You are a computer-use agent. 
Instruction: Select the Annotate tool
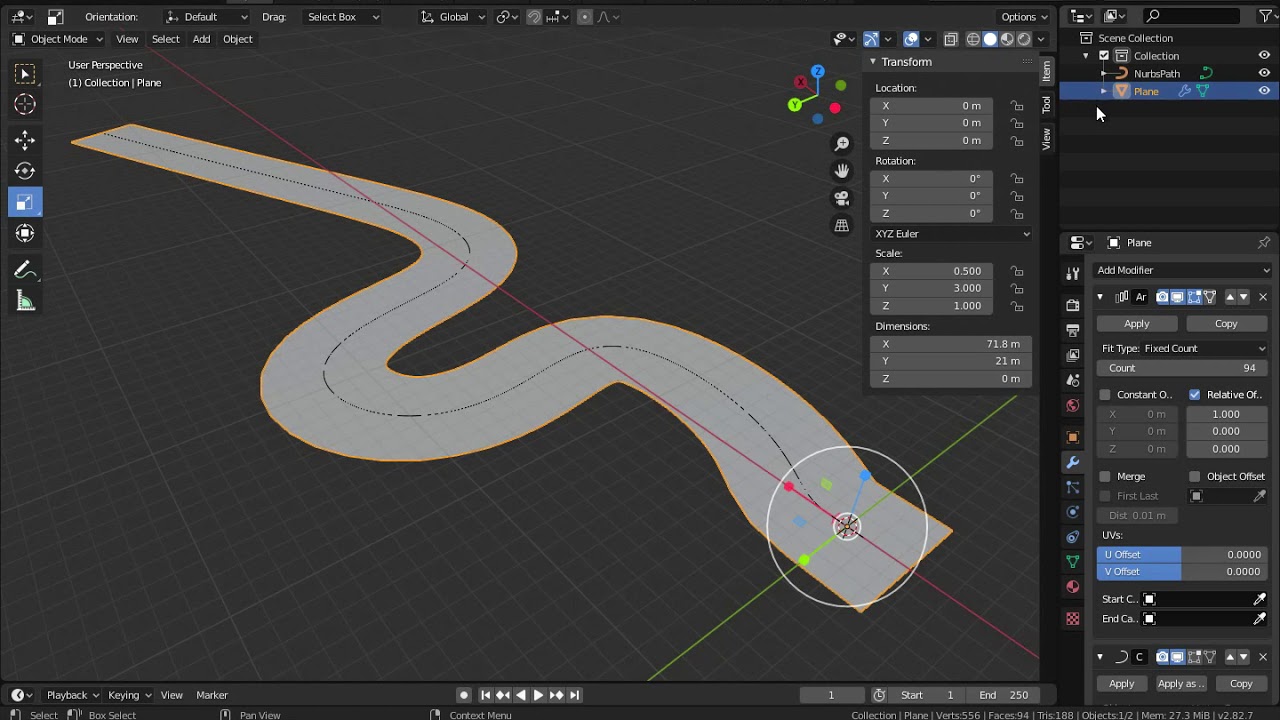(x=25, y=270)
